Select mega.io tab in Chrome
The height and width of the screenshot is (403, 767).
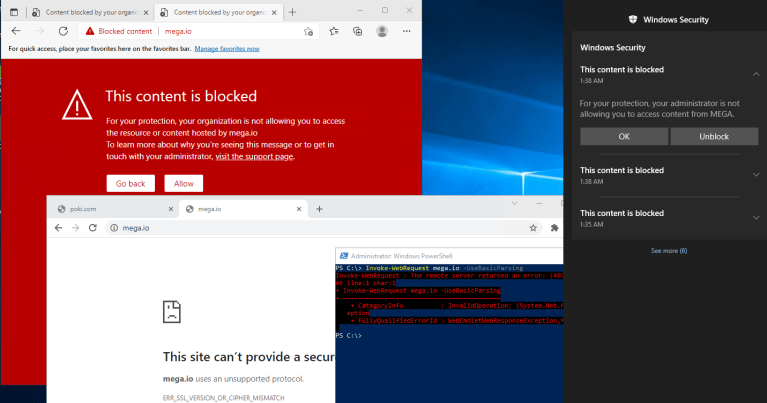243,209
